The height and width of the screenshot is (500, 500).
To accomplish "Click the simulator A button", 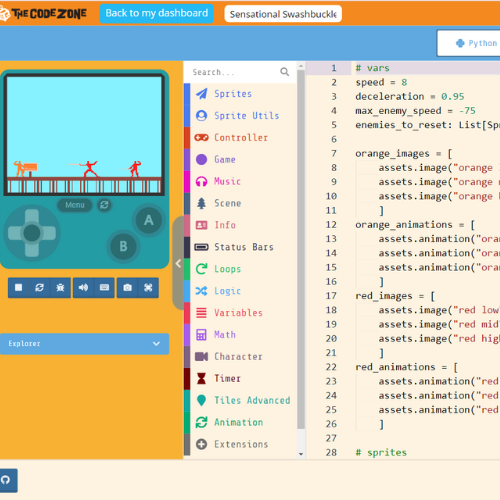I will [x=149, y=220].
